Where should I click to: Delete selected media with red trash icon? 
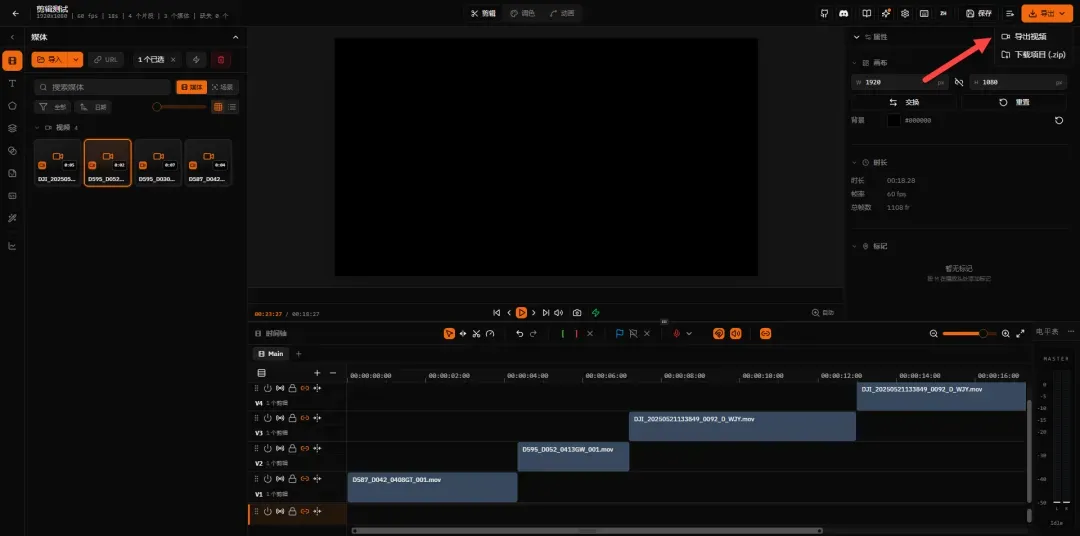[x=220, y=60]
